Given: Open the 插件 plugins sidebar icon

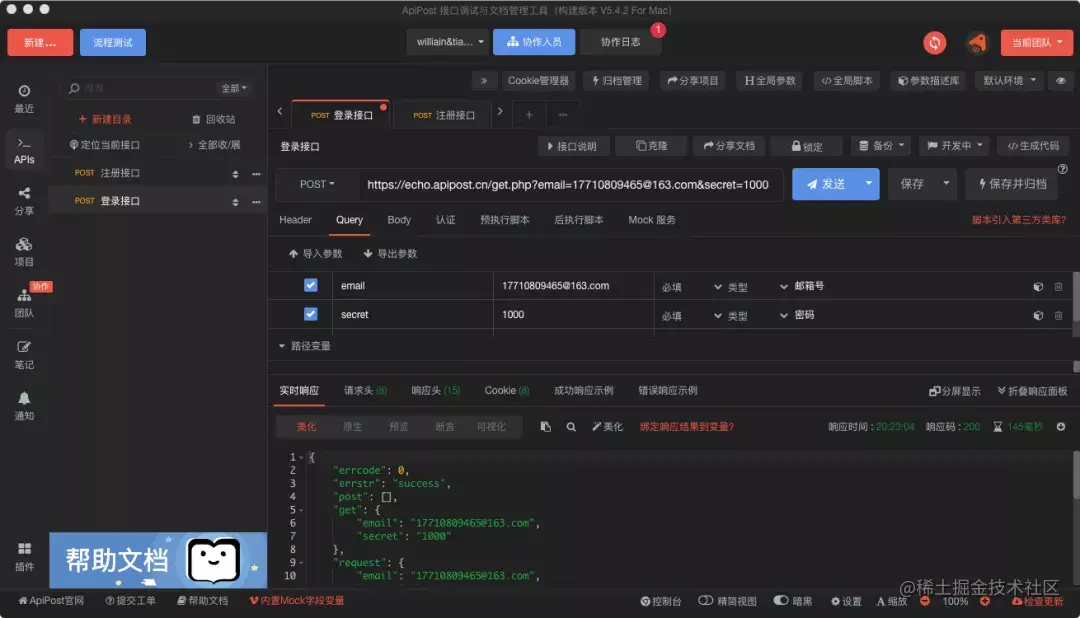Looking at the screenshot, I should pos(24,556).
